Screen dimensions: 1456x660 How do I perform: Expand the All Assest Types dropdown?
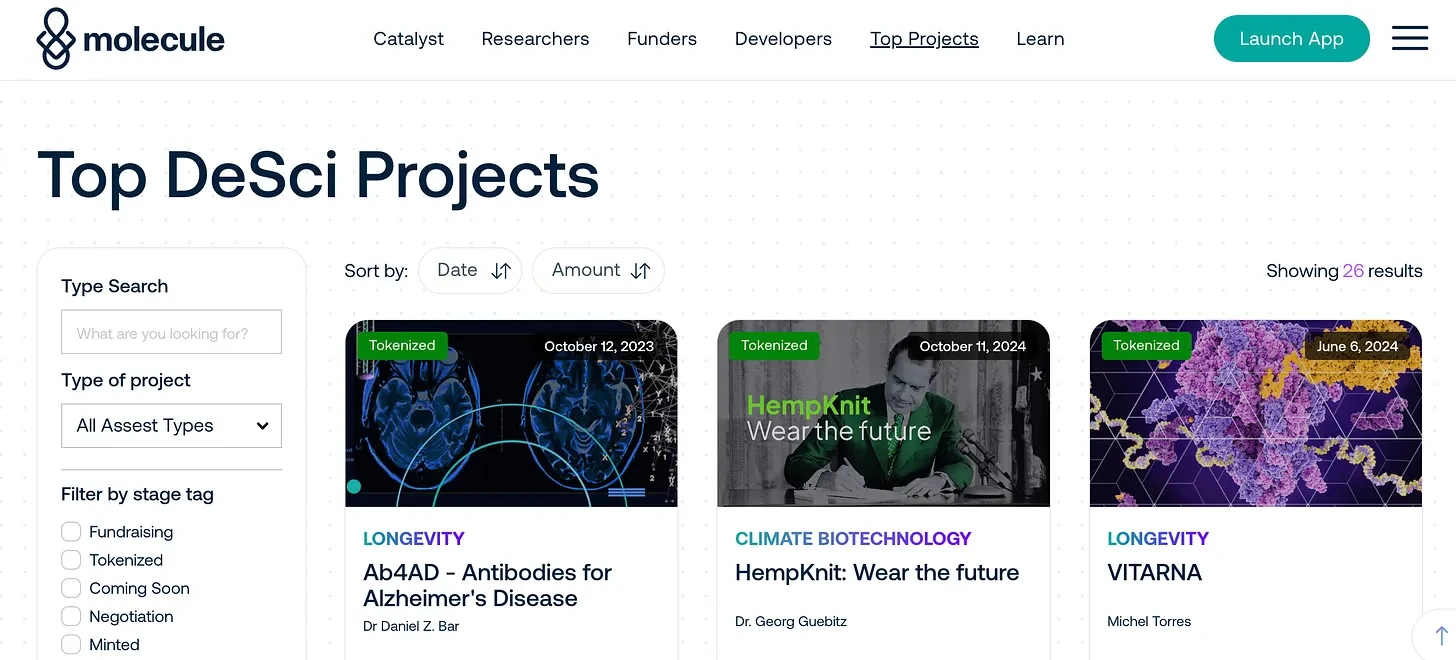tap(172, 426)
